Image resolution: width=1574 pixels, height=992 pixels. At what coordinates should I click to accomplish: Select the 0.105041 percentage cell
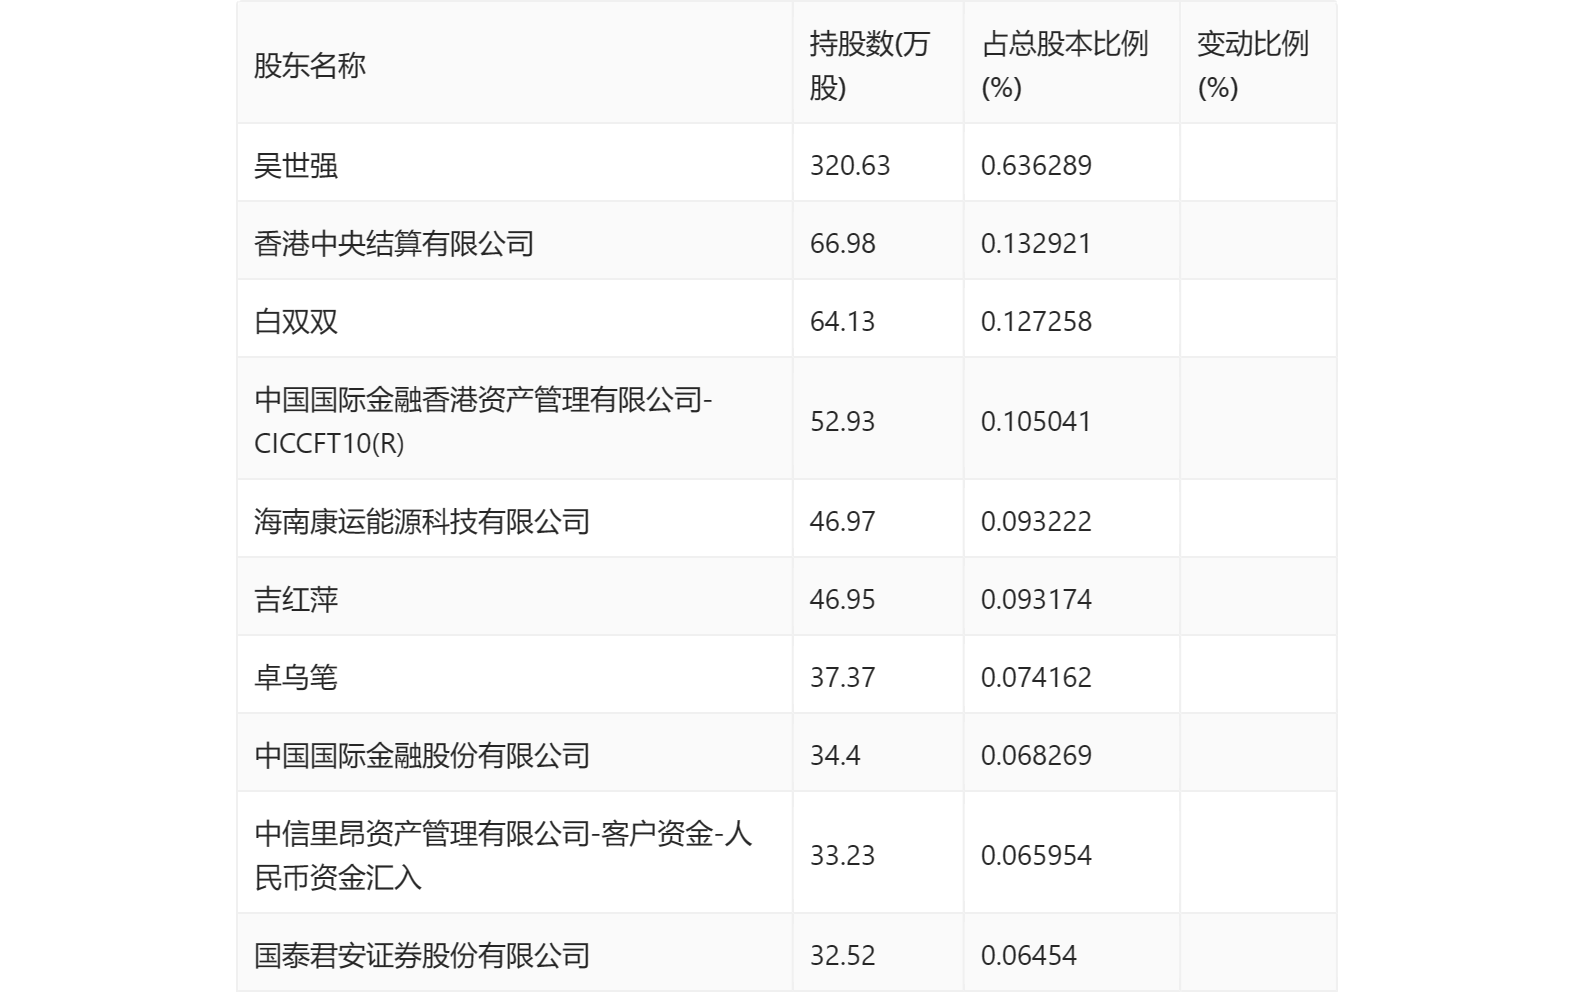[x=1036, y=421]
